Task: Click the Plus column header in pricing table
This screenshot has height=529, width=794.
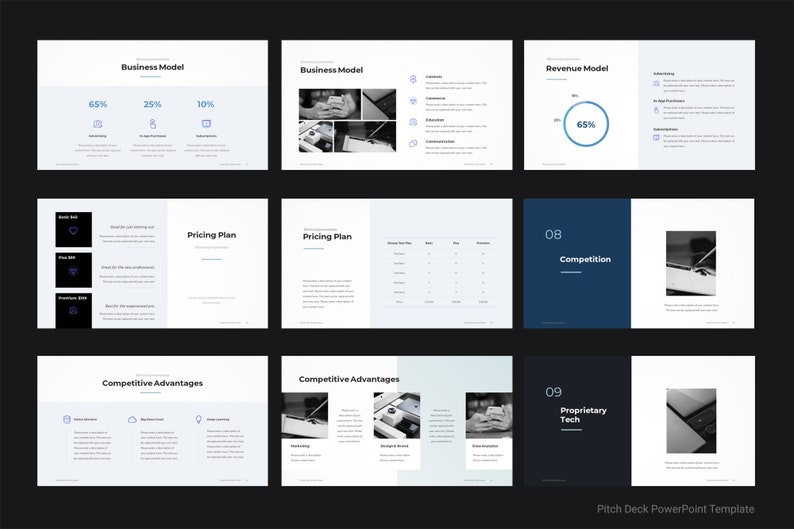Action: (x=456, y=243)
